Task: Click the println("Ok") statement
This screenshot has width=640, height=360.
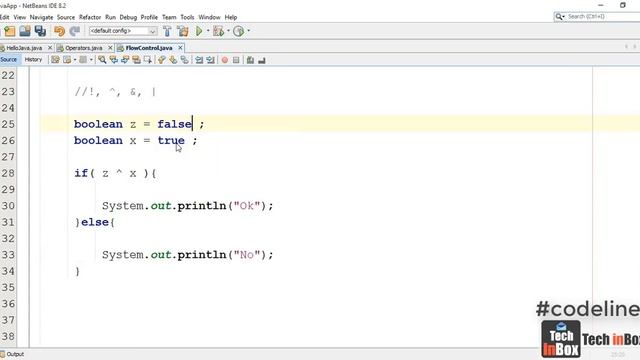Action: tap(187, 206)
